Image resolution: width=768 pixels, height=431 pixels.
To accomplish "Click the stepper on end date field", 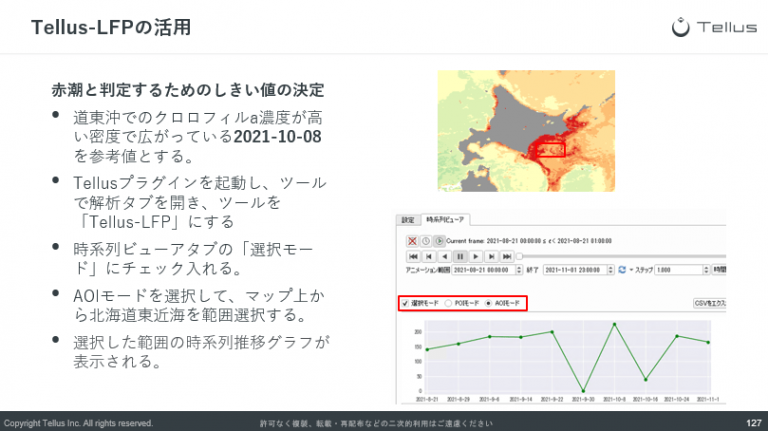I will (610, 270).
